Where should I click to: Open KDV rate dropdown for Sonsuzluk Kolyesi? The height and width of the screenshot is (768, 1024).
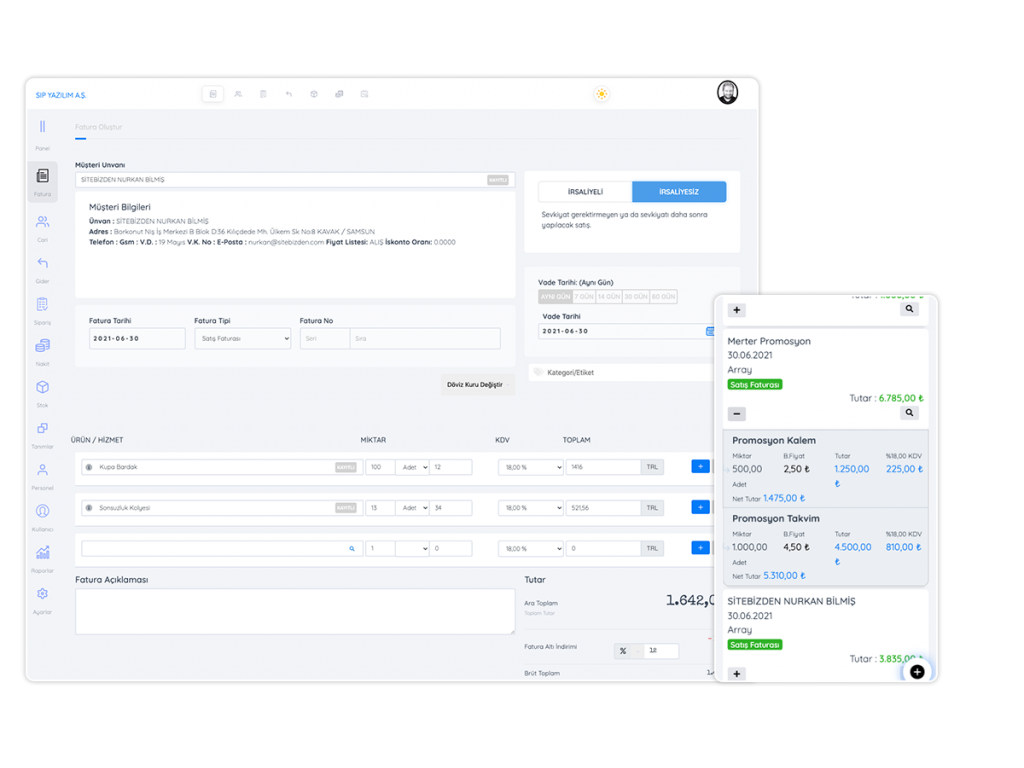pos(530,508)
